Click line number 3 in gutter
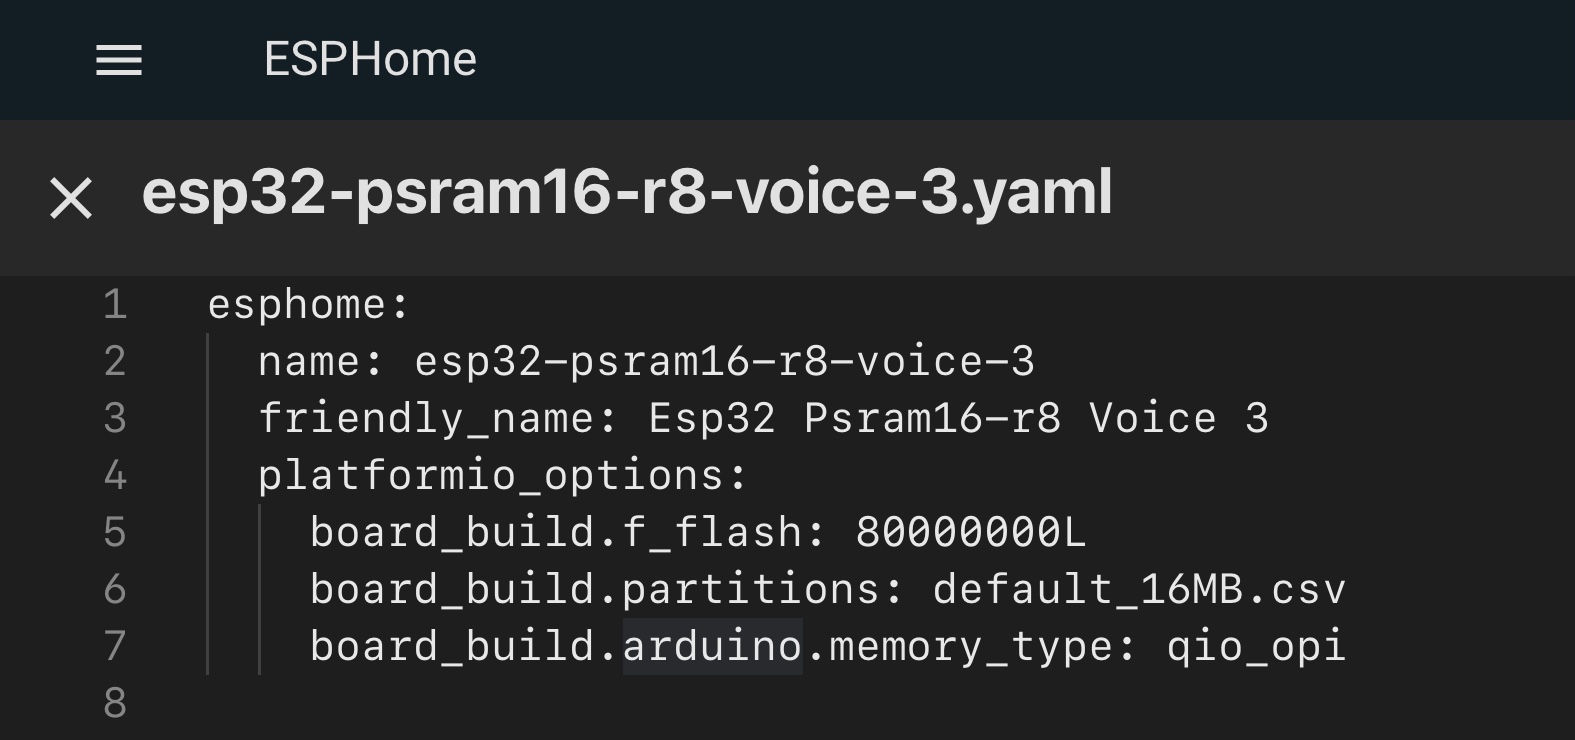Viewport: 1575px width, 740px height. pos(115,418)
